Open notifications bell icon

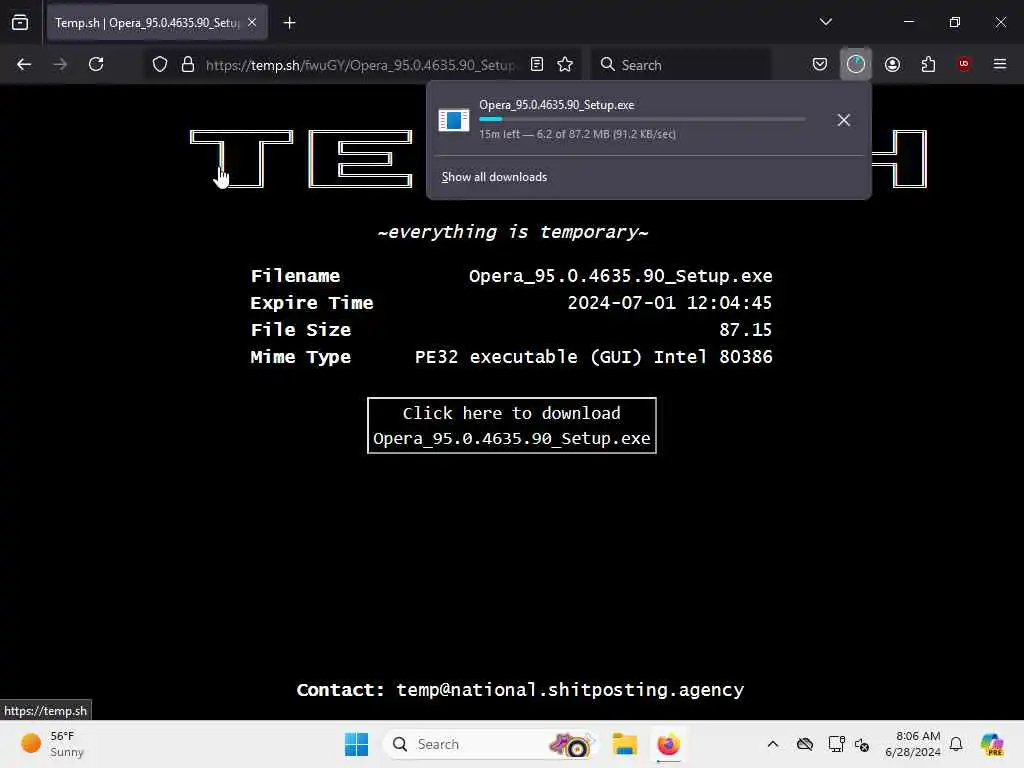pyautogui.click(x=956, y=744)
